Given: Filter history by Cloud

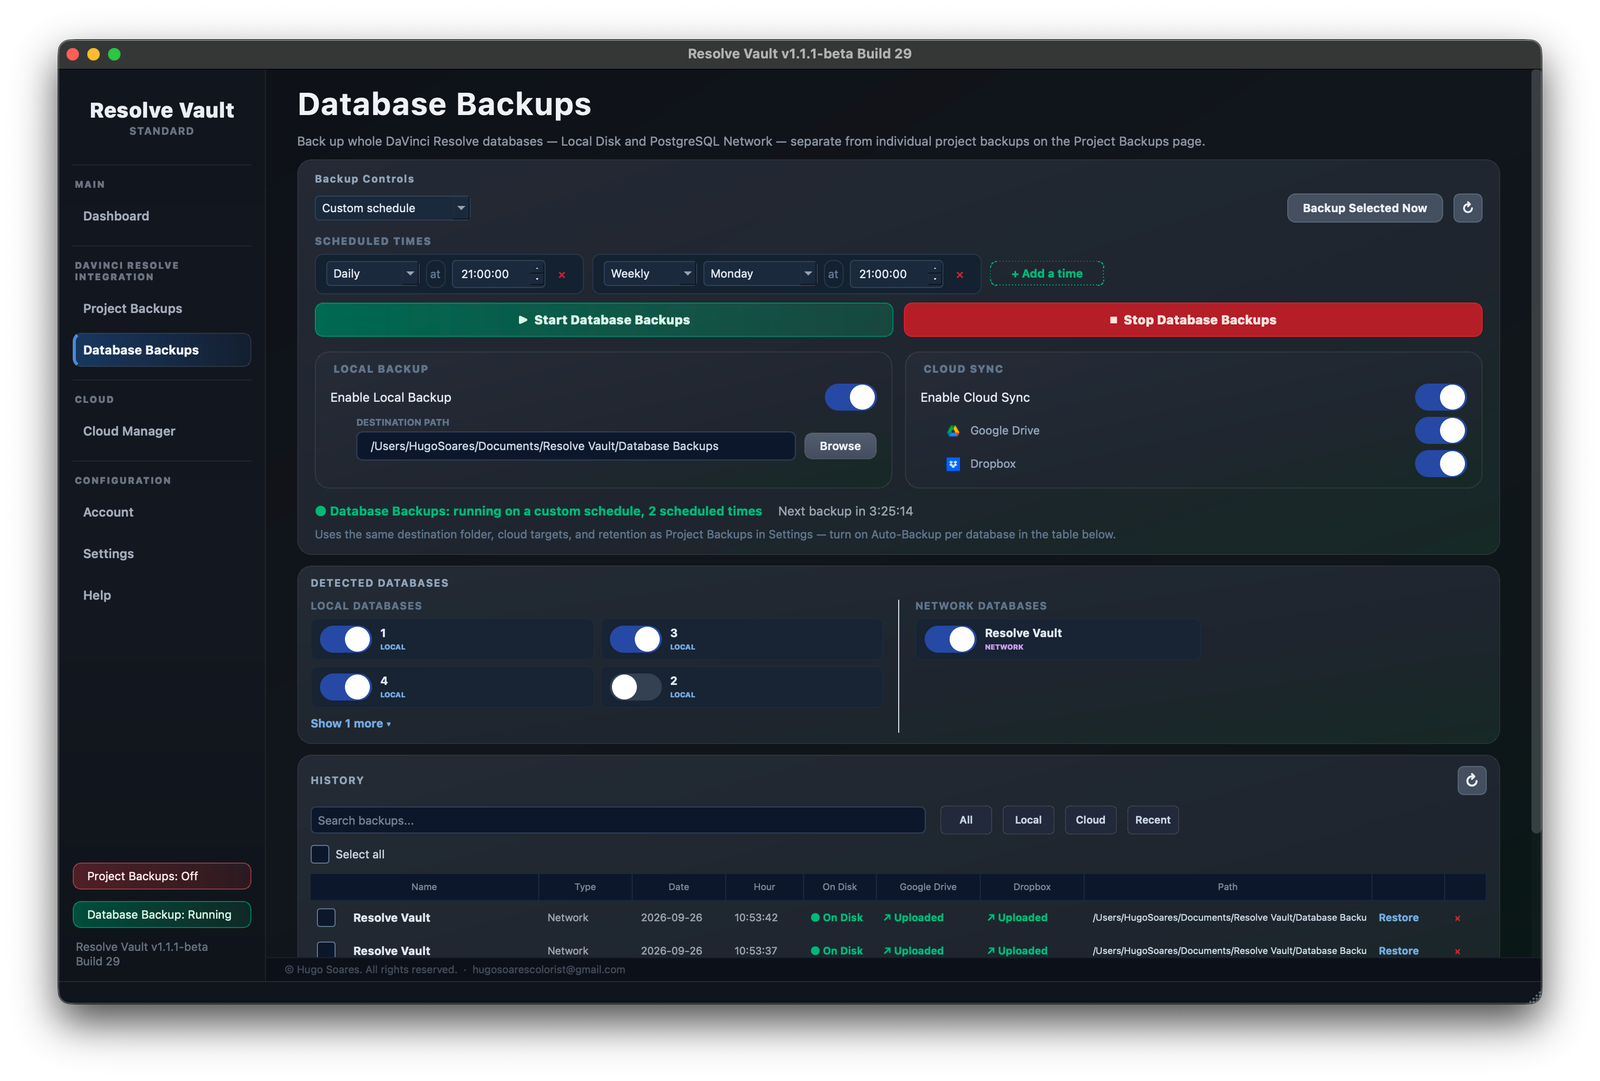Looking at the screenshot, I should [x=1090, y=820].
